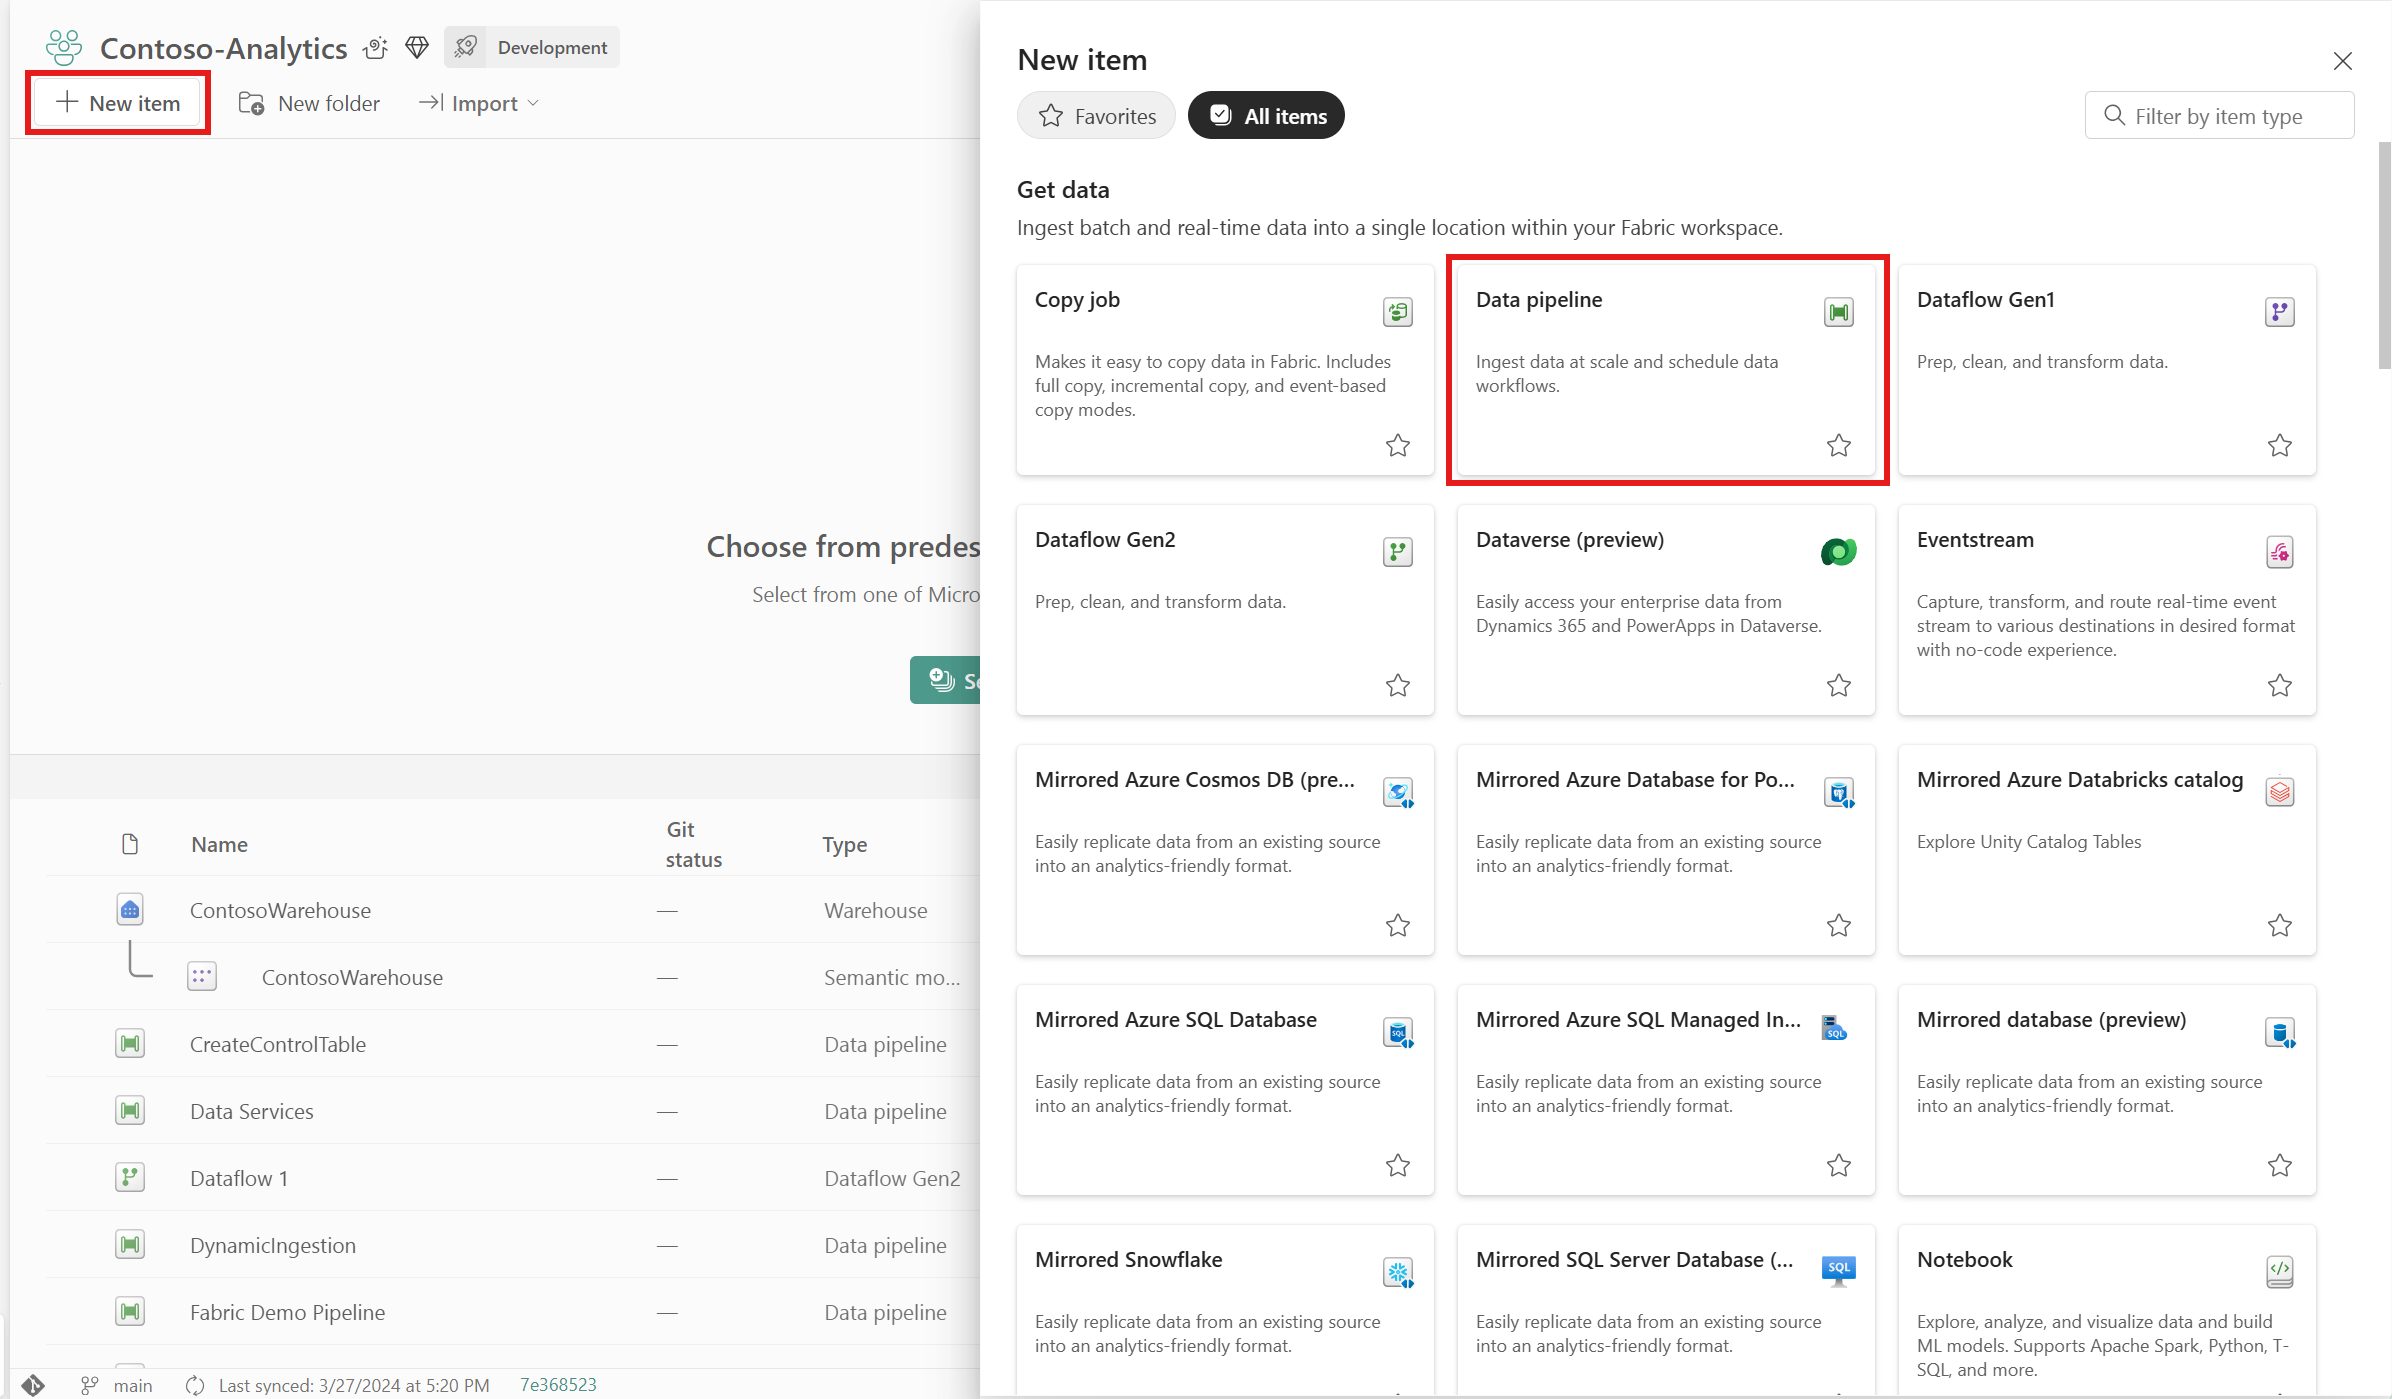Favorite the Mirrored Azure Databricks catalog item
This screenshot has height=1399, width=2392.
2280,925
